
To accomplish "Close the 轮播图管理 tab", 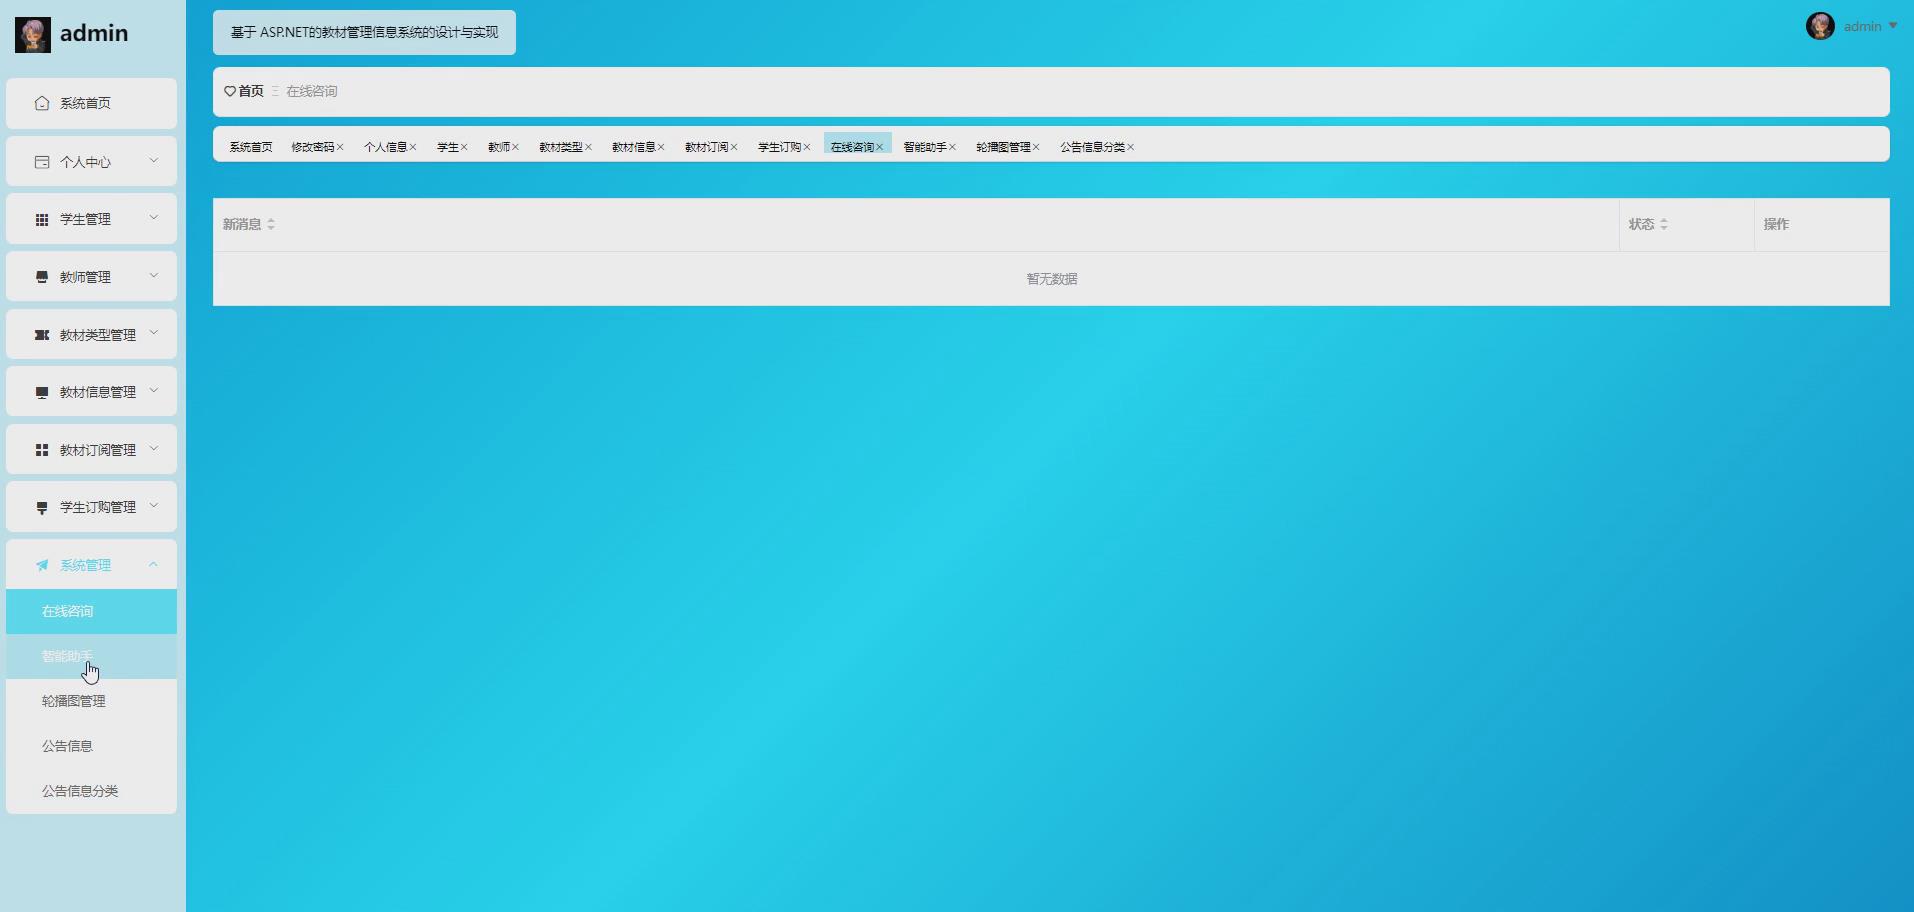I will tap(1036, 147).
